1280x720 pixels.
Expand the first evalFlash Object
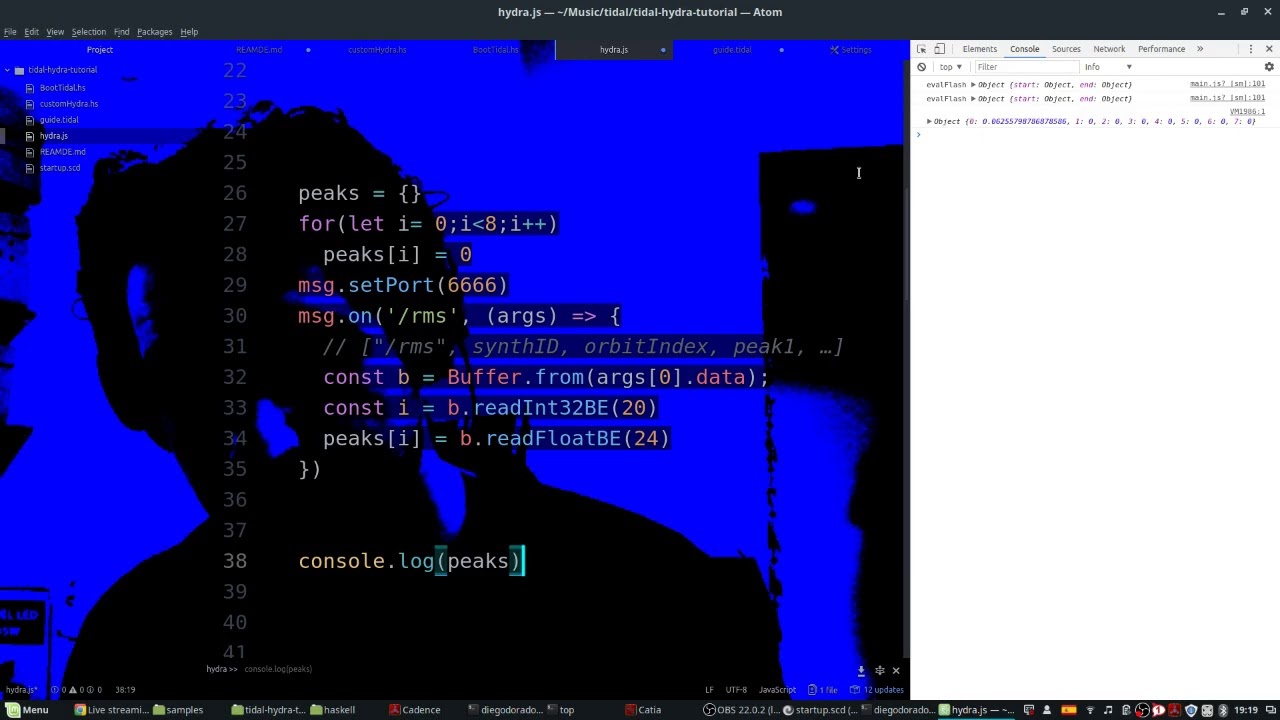[x=973, y=85]
